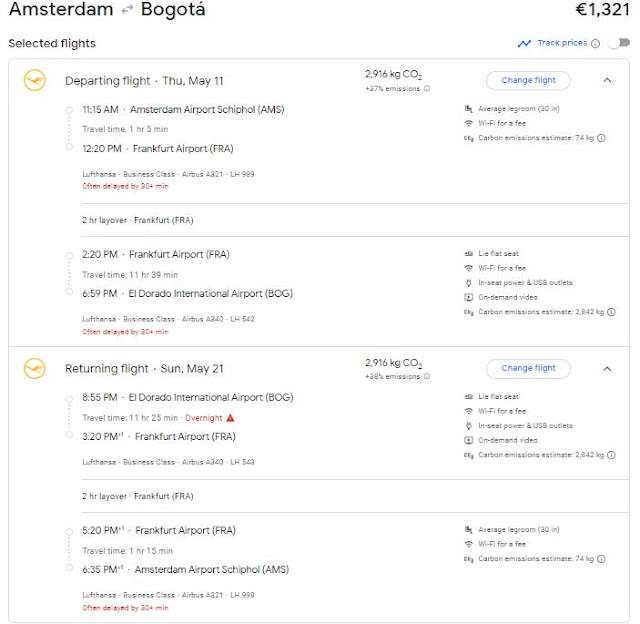The height and width of the screenshot is (624, 640).
Task: Click the Overnight warning triangle icon
Action: tap(230, 418)
